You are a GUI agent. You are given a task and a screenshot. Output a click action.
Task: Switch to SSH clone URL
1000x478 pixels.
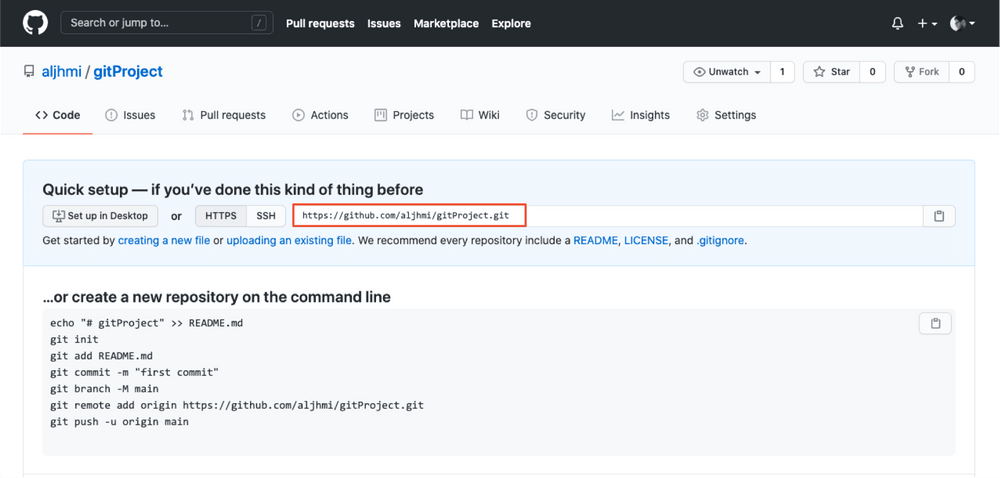(265, 216)
